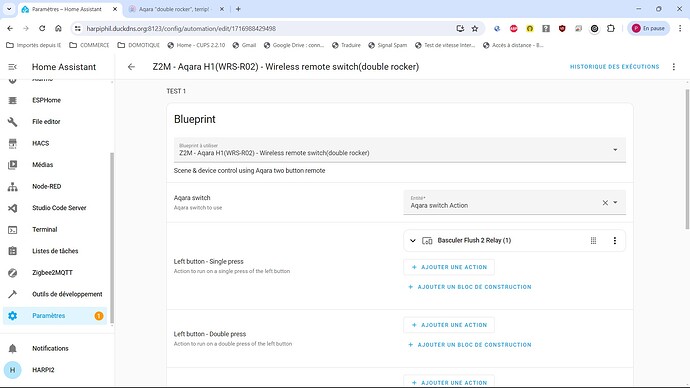This screenshot has width=690, height=388.
Task: Open Aqara switch entity dropdown arrow
Action: (x=616, y=202)
